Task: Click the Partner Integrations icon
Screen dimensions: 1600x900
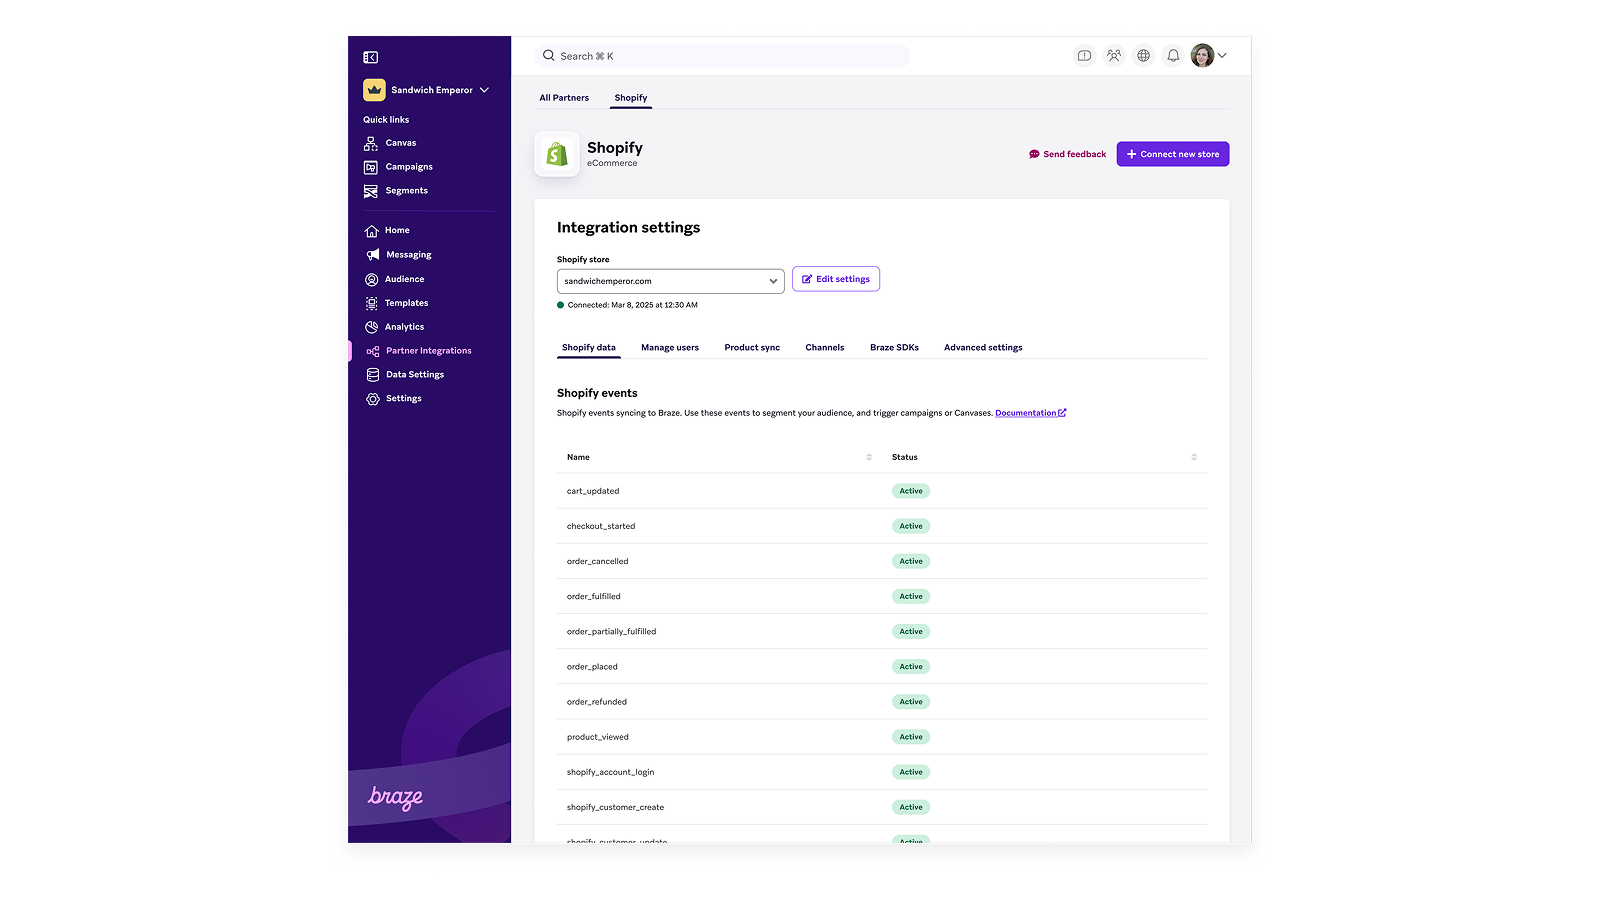Action: (372, 351)
